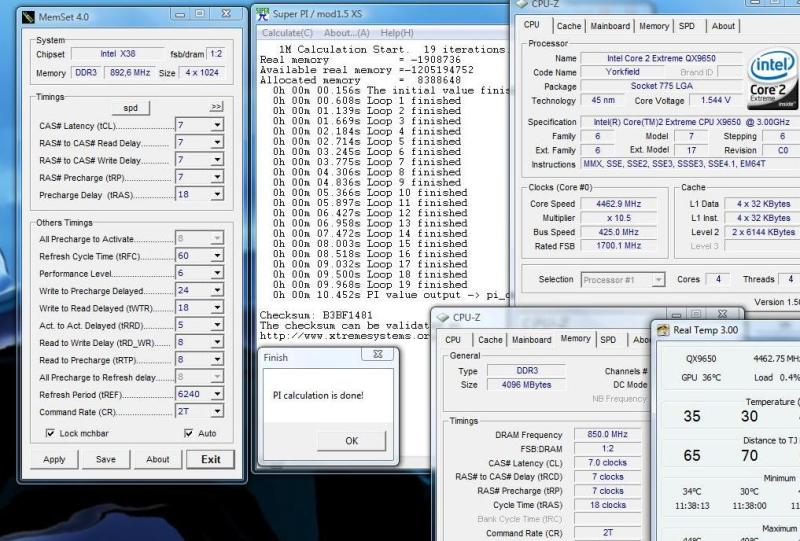Open the RAS# to CAS# Read Delay dropdown
800x541 pixels.
(x=217, y=142)
